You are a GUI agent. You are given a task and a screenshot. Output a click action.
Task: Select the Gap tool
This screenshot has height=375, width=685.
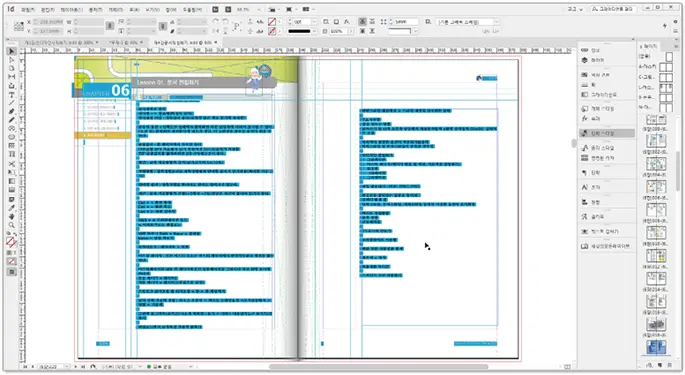pyautogui.click(x=12, y=77)
